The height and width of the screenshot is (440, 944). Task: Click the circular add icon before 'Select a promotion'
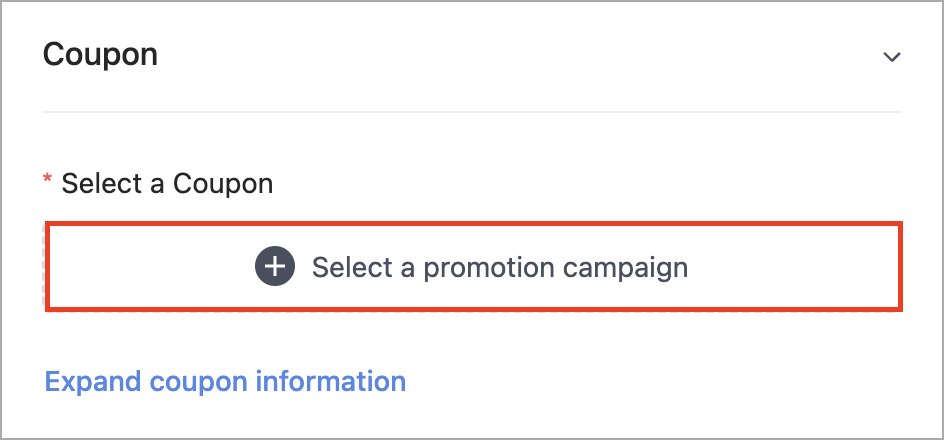[275, 266]
